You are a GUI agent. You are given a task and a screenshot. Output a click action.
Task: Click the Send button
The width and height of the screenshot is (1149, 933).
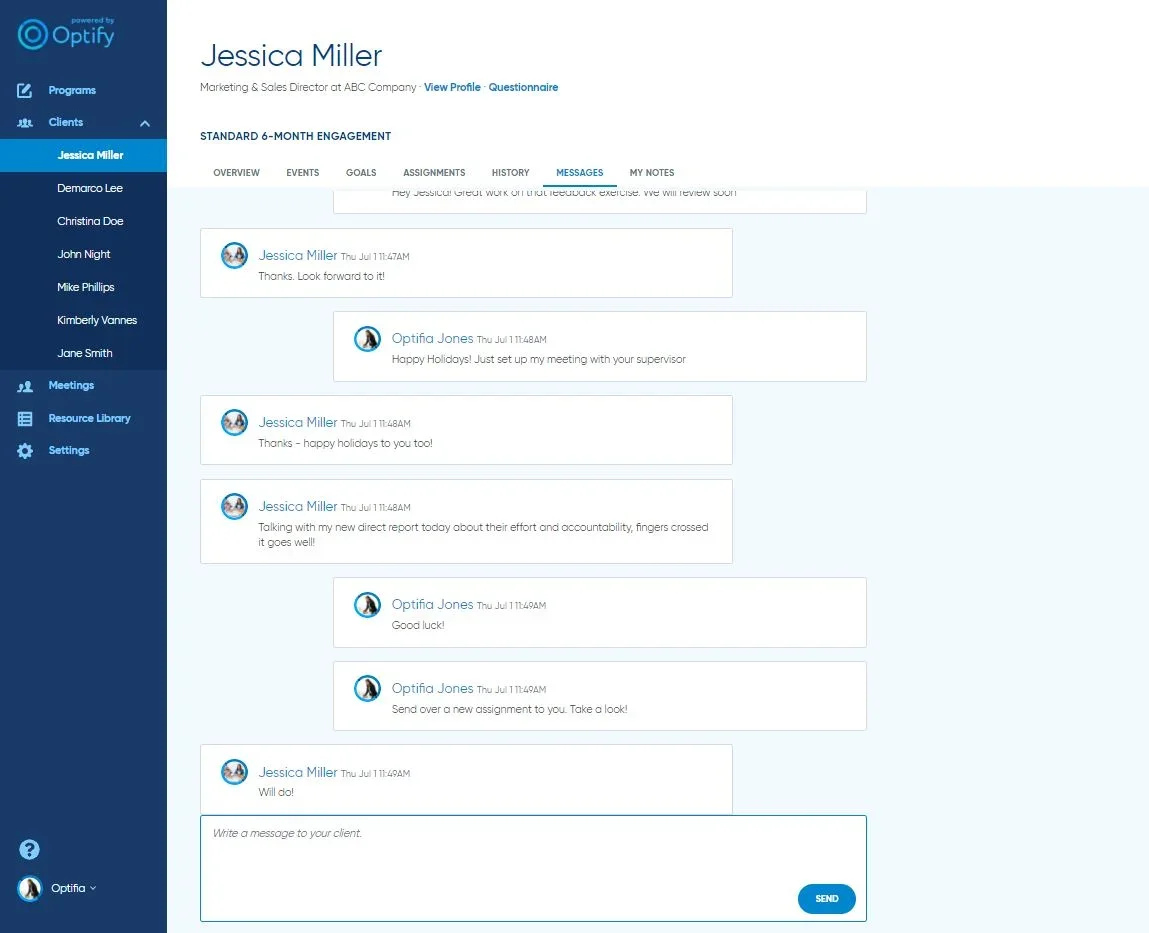pyautogui.click(x=827, y=899)
